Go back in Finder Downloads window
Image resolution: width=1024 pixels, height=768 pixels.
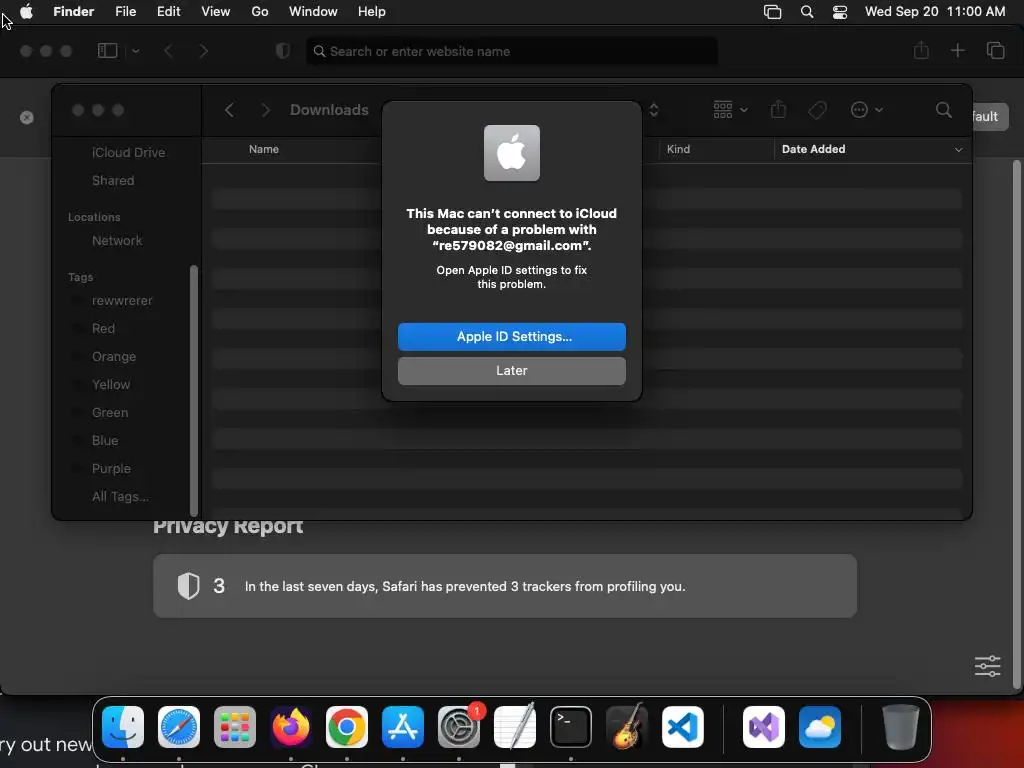pos(229,110)
